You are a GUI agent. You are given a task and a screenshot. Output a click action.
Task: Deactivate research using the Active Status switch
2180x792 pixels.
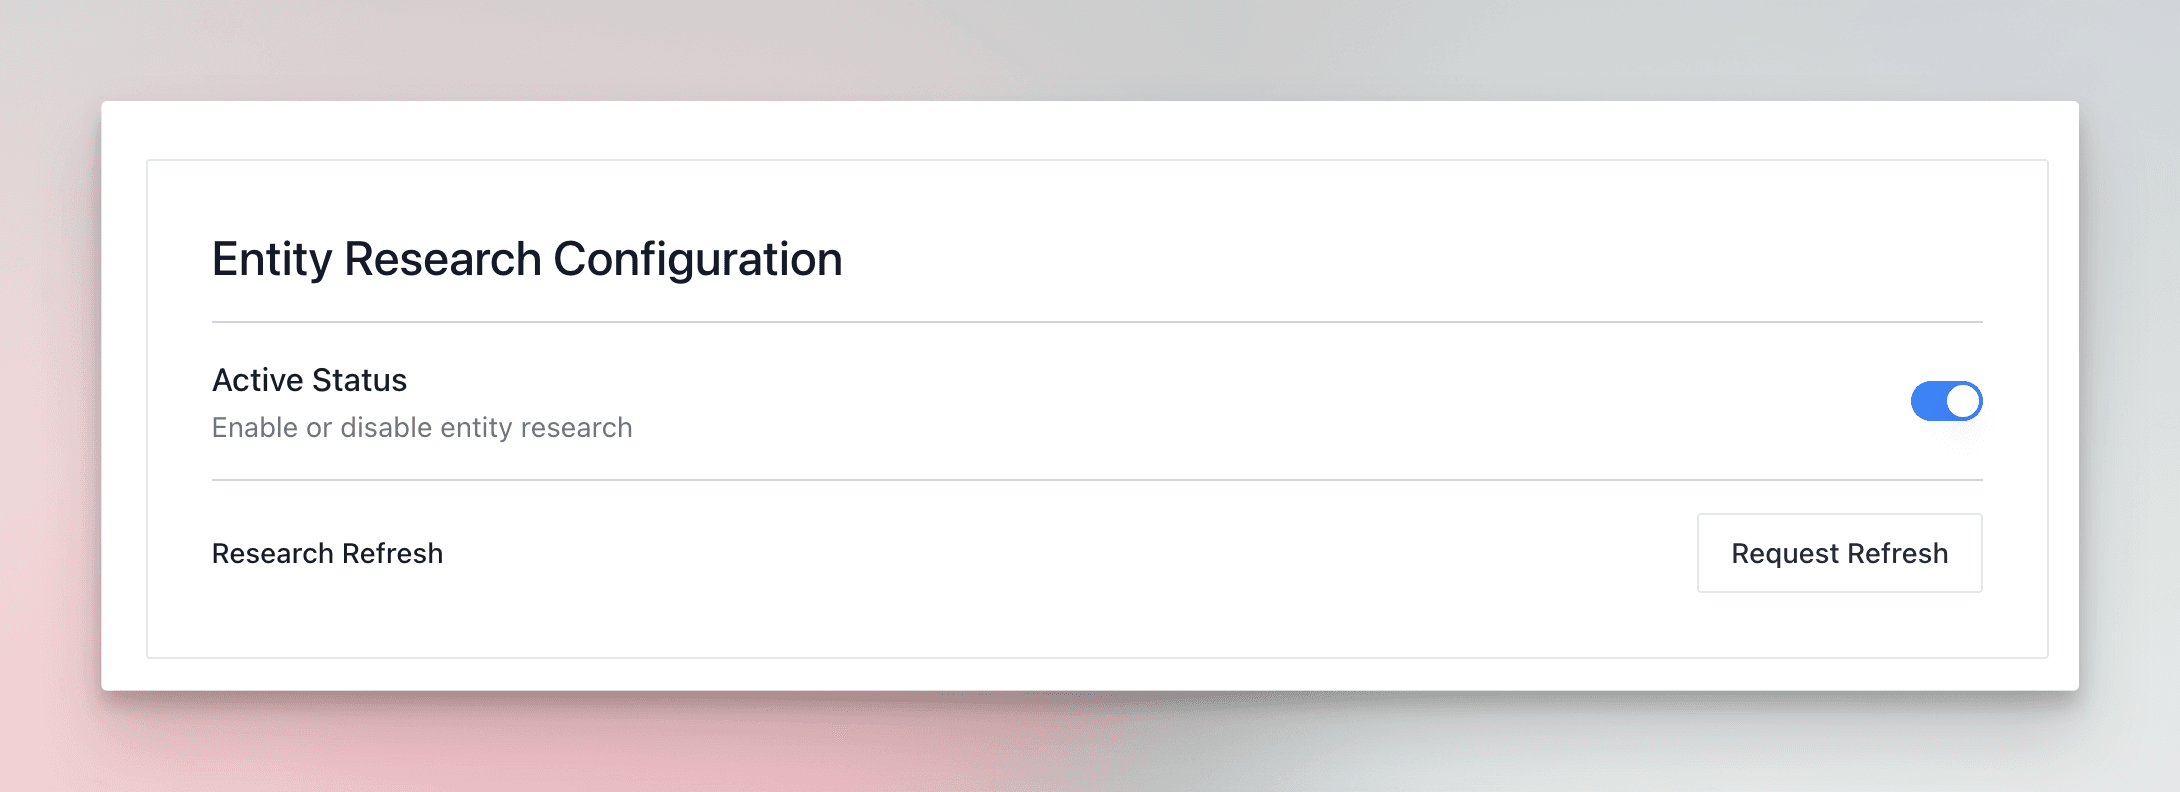[1946, 401]
